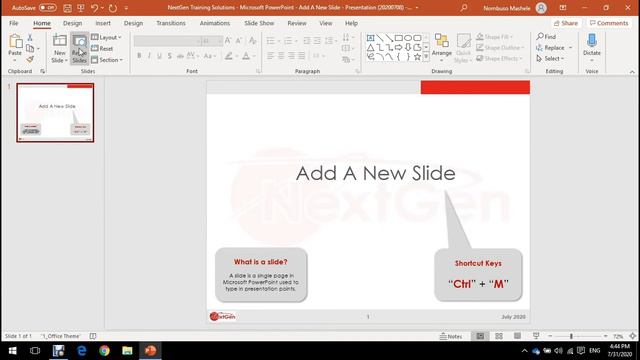Click the Undo arrow icon
Image resolution: width=640 pixels, height=360 pixels.
pyautogui.click(x=94, y=8)
